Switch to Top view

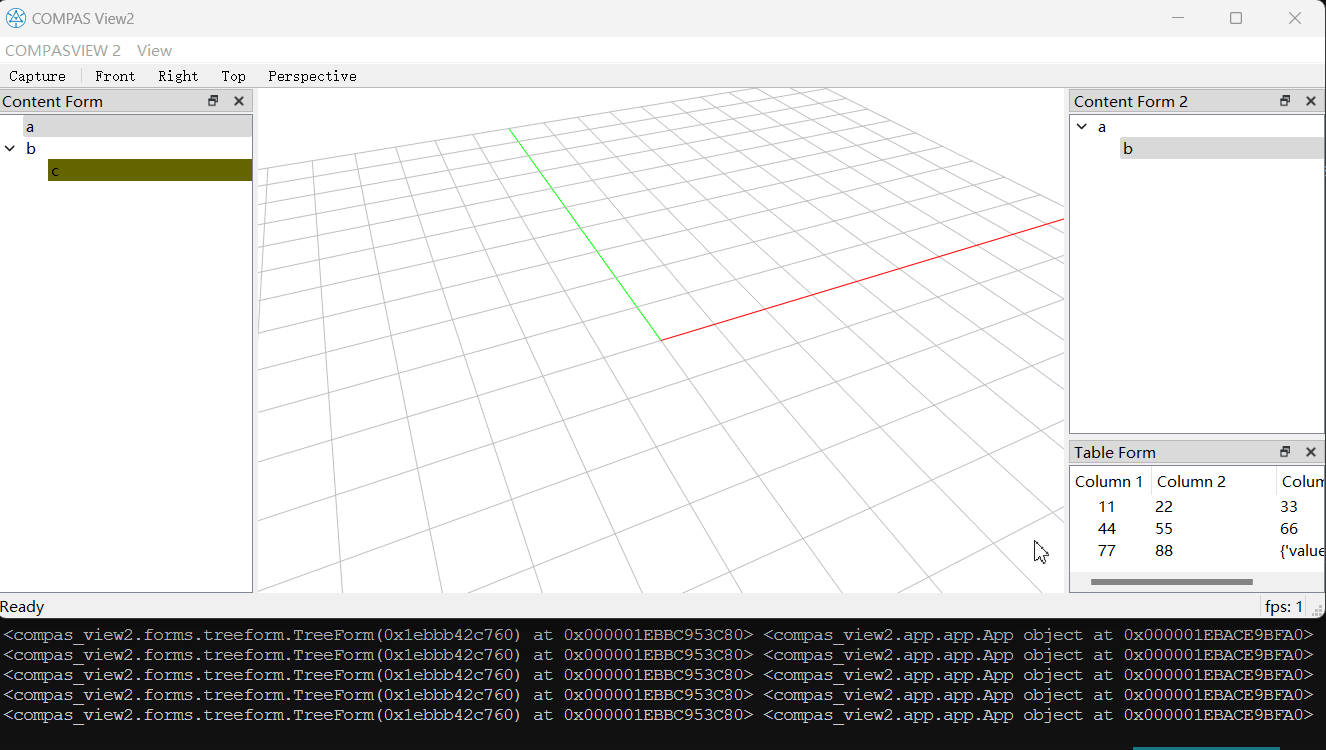coord(233,75)
